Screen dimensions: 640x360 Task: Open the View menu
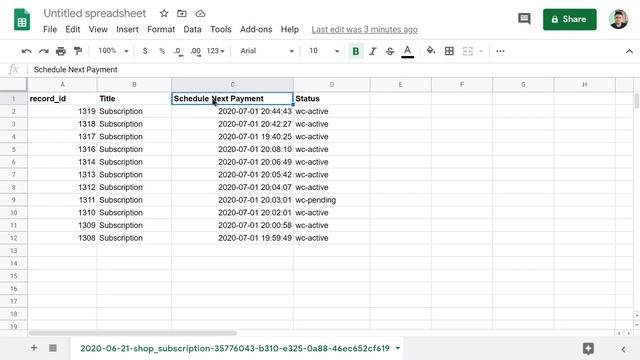[x=98, y=29]
